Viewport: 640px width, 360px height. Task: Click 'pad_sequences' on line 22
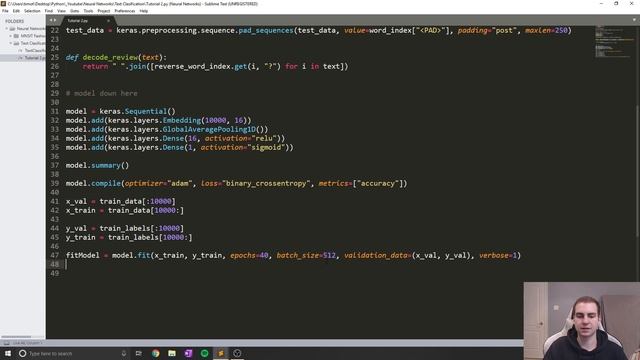266,30
